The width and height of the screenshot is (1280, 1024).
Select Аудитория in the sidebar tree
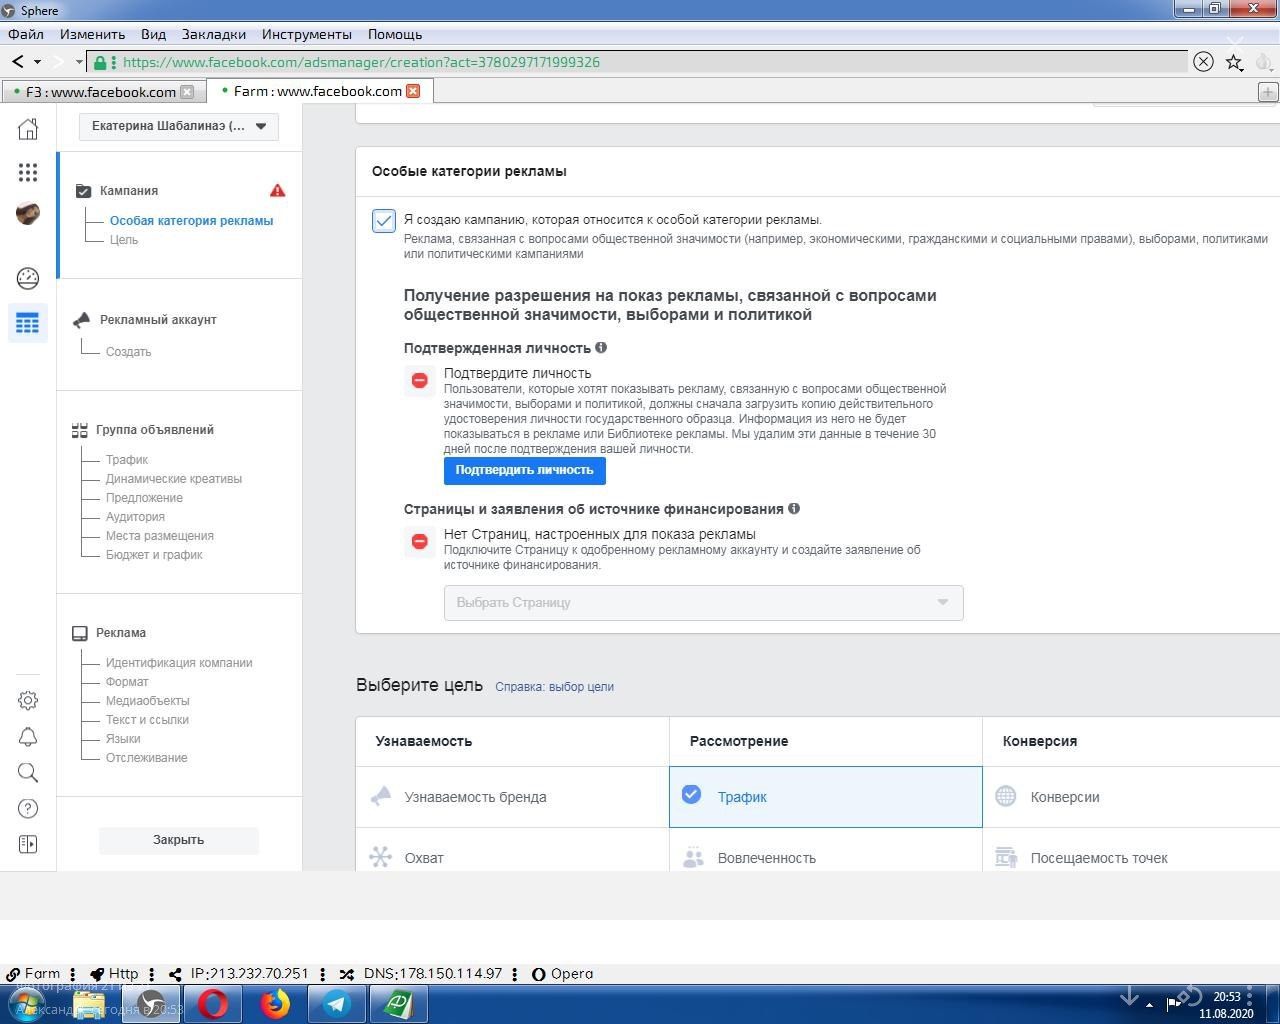(x=135, y=517)
